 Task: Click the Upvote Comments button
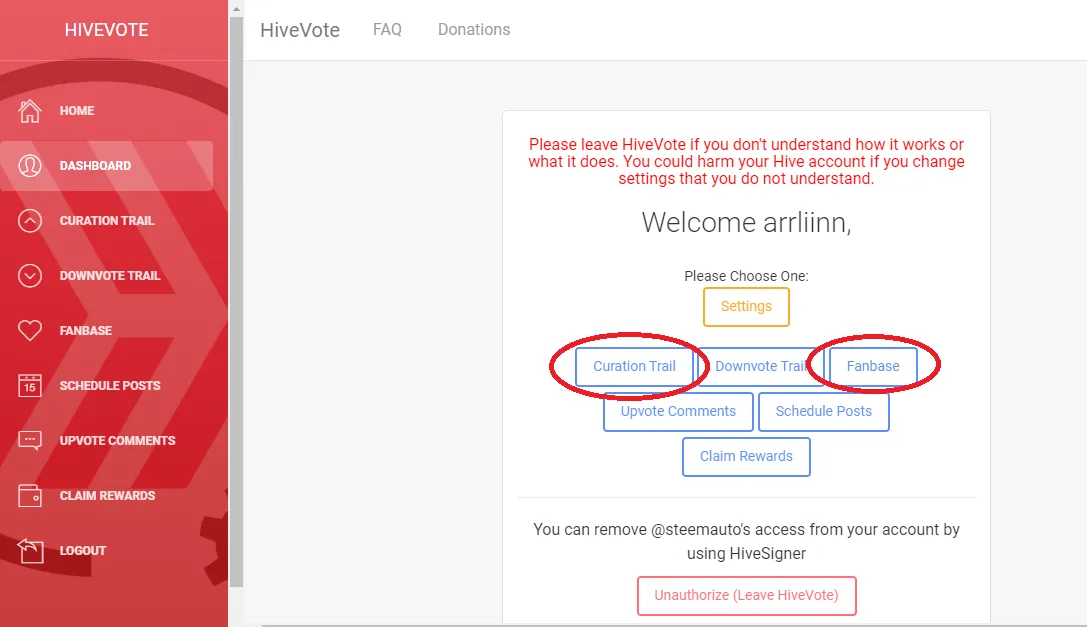coord(678,411)
